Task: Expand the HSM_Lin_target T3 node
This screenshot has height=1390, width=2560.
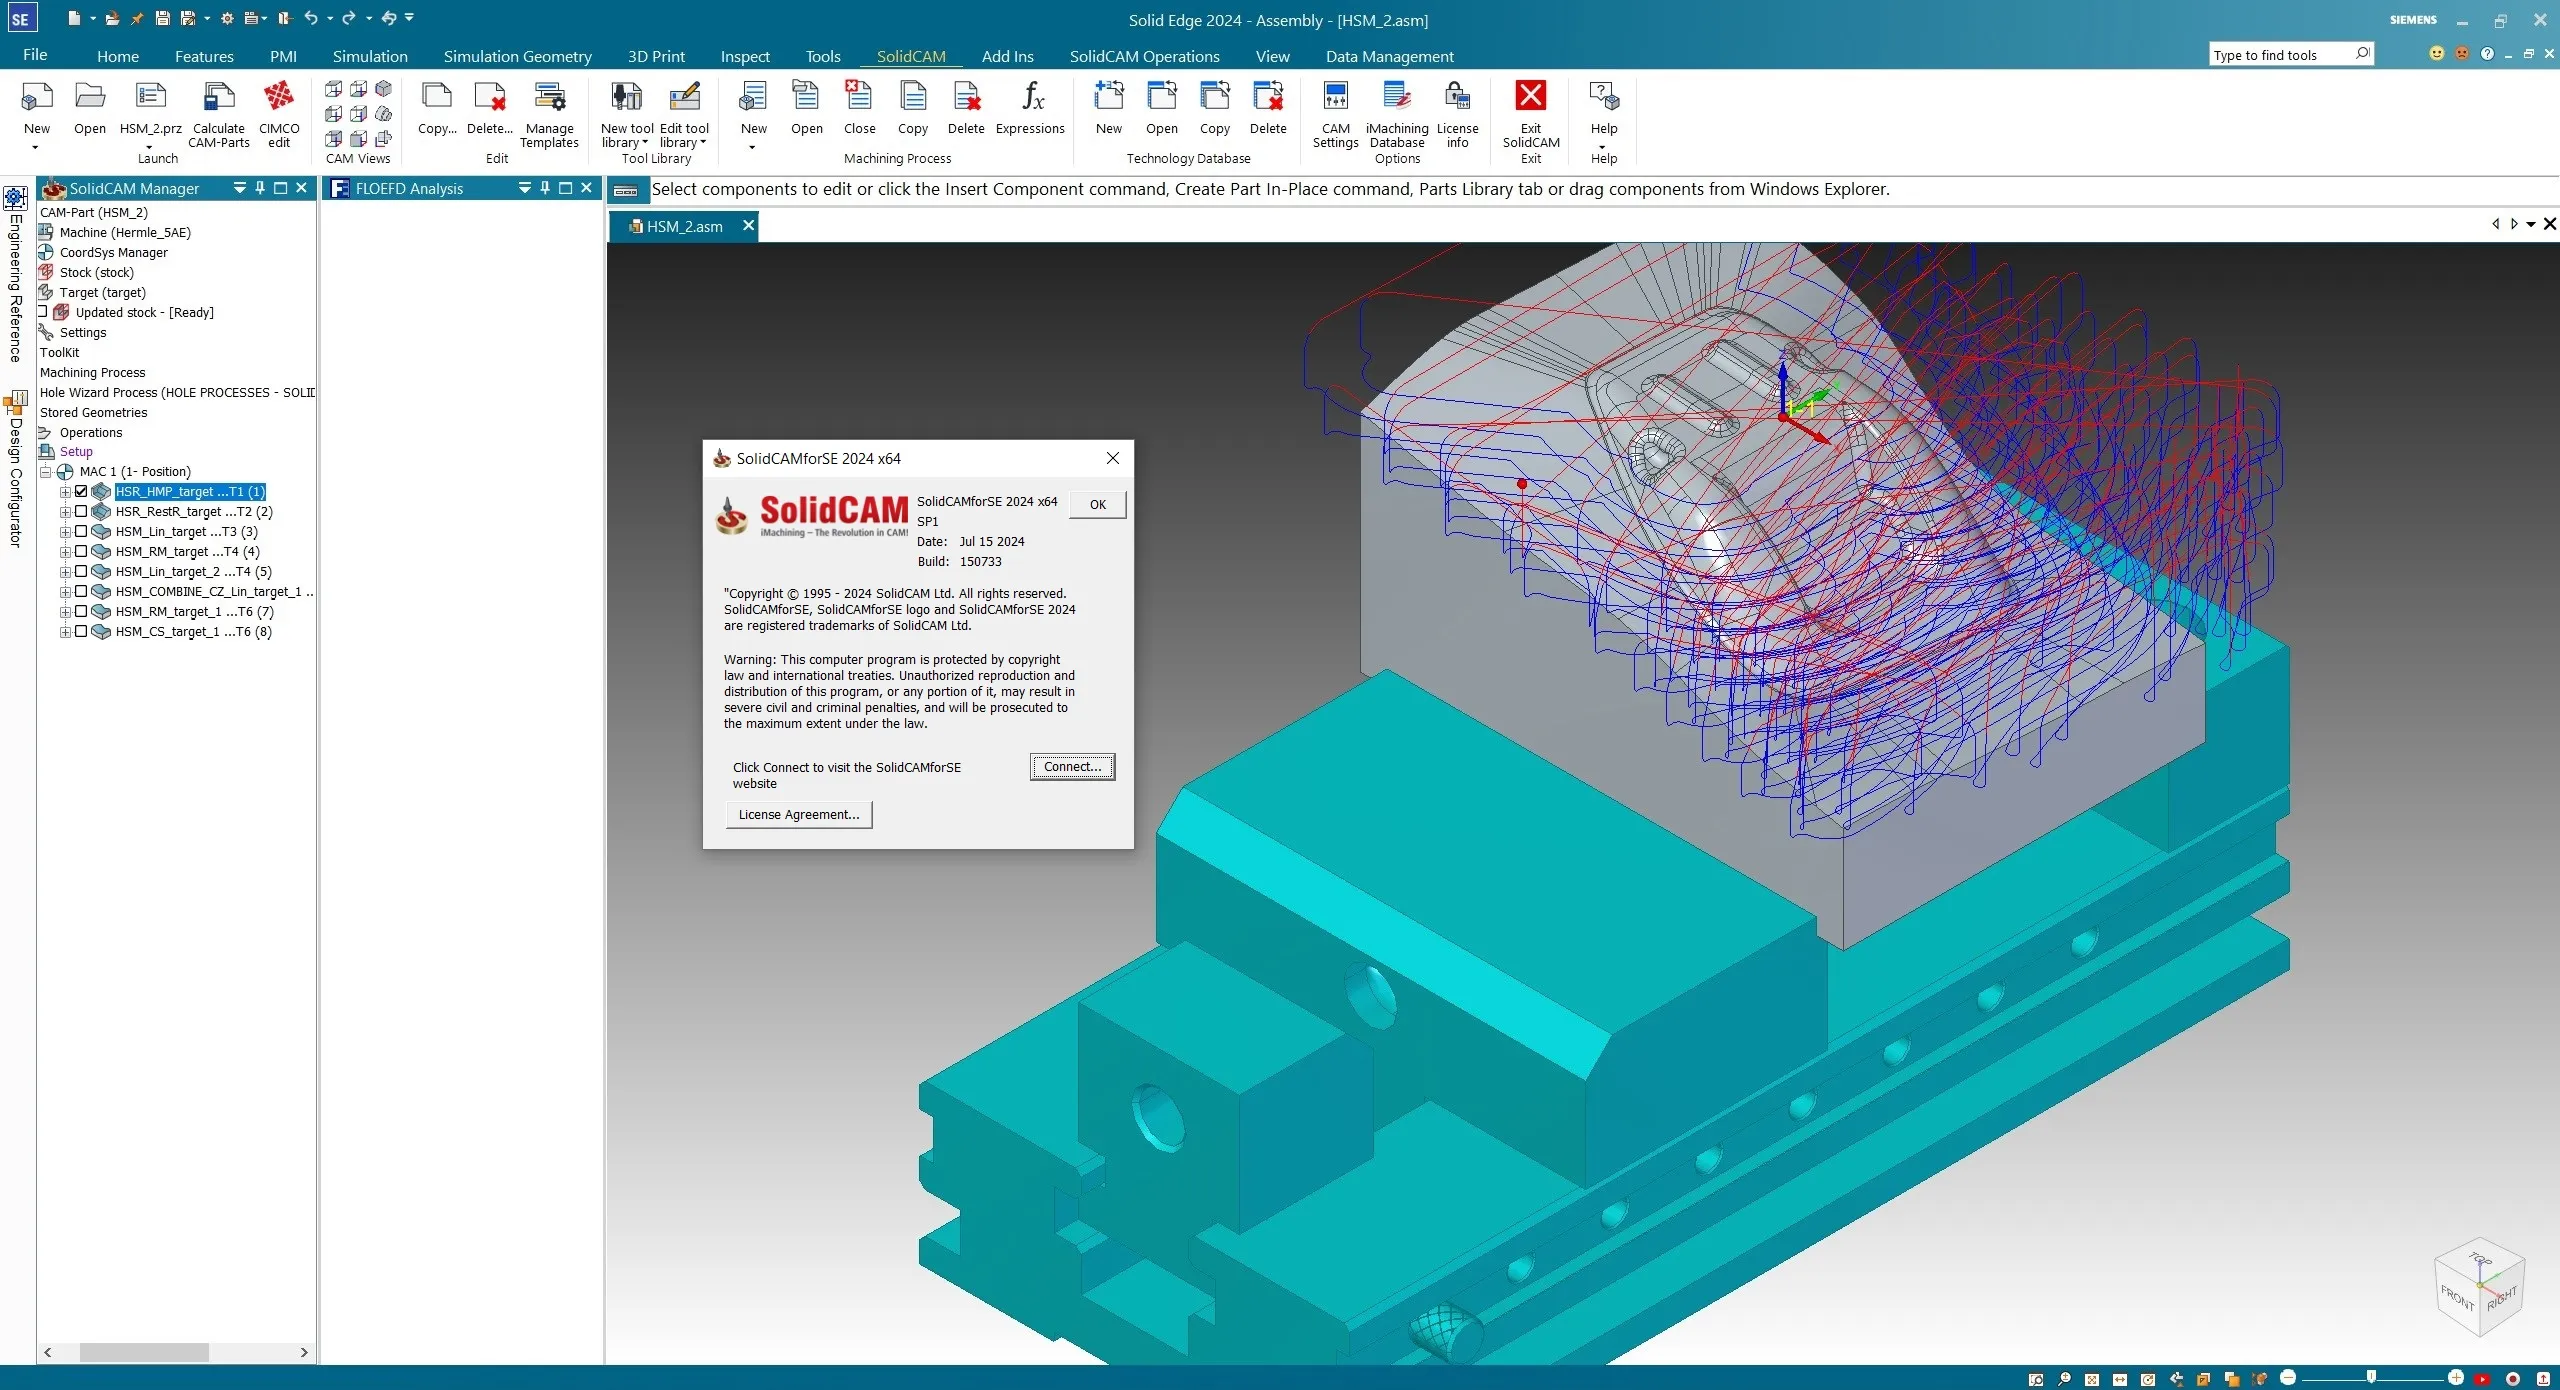Action: pyautogui.click(x=65, y=531)
